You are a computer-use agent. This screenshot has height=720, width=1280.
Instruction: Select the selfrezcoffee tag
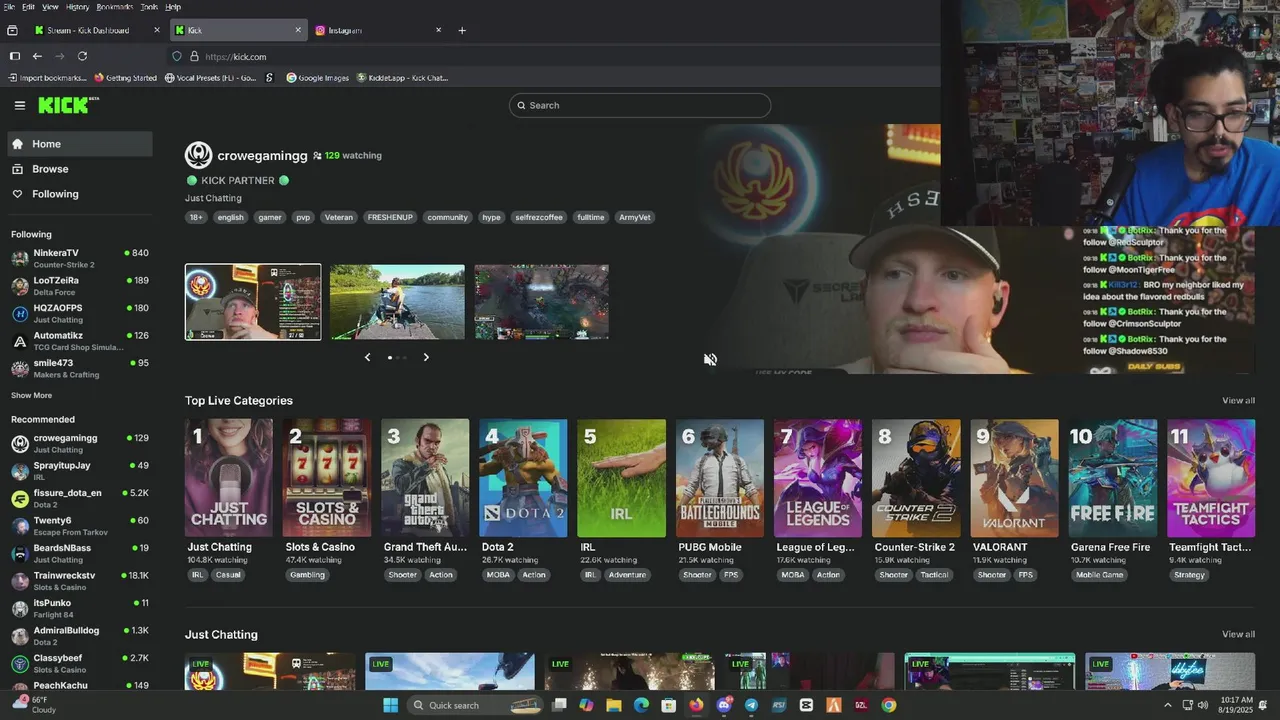(x=538, y=217)
